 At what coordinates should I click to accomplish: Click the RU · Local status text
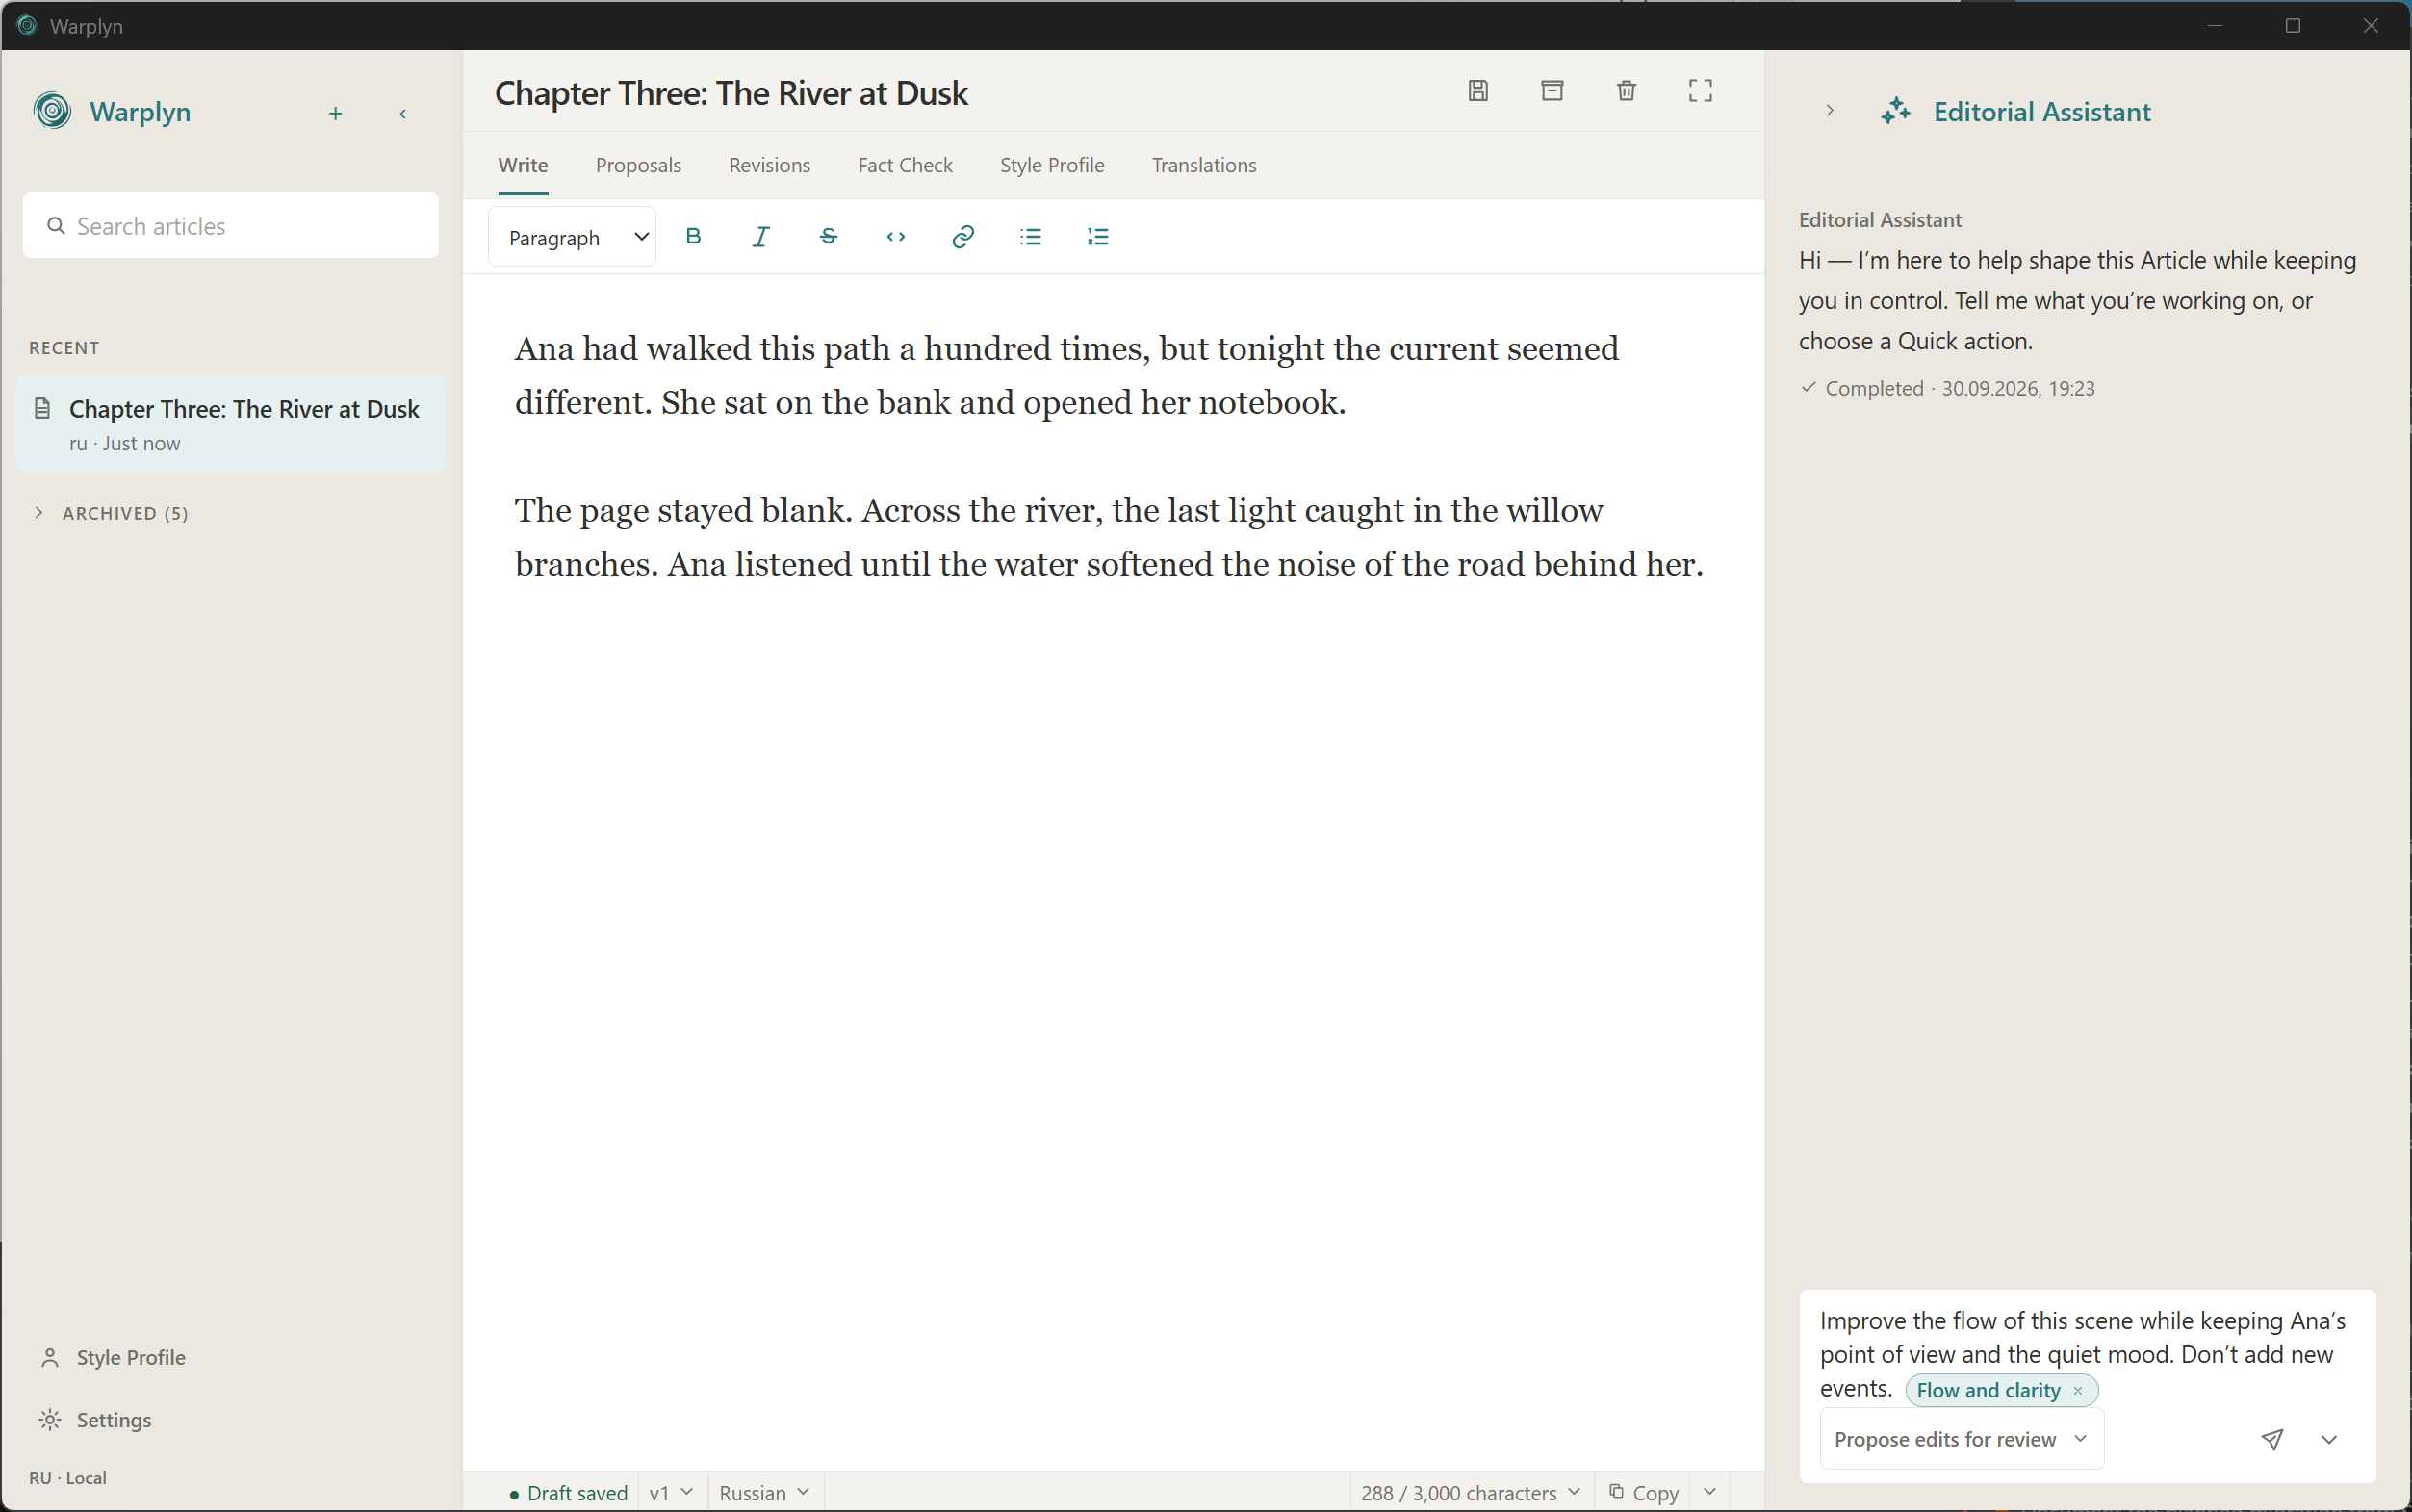tap(68, 1477)
